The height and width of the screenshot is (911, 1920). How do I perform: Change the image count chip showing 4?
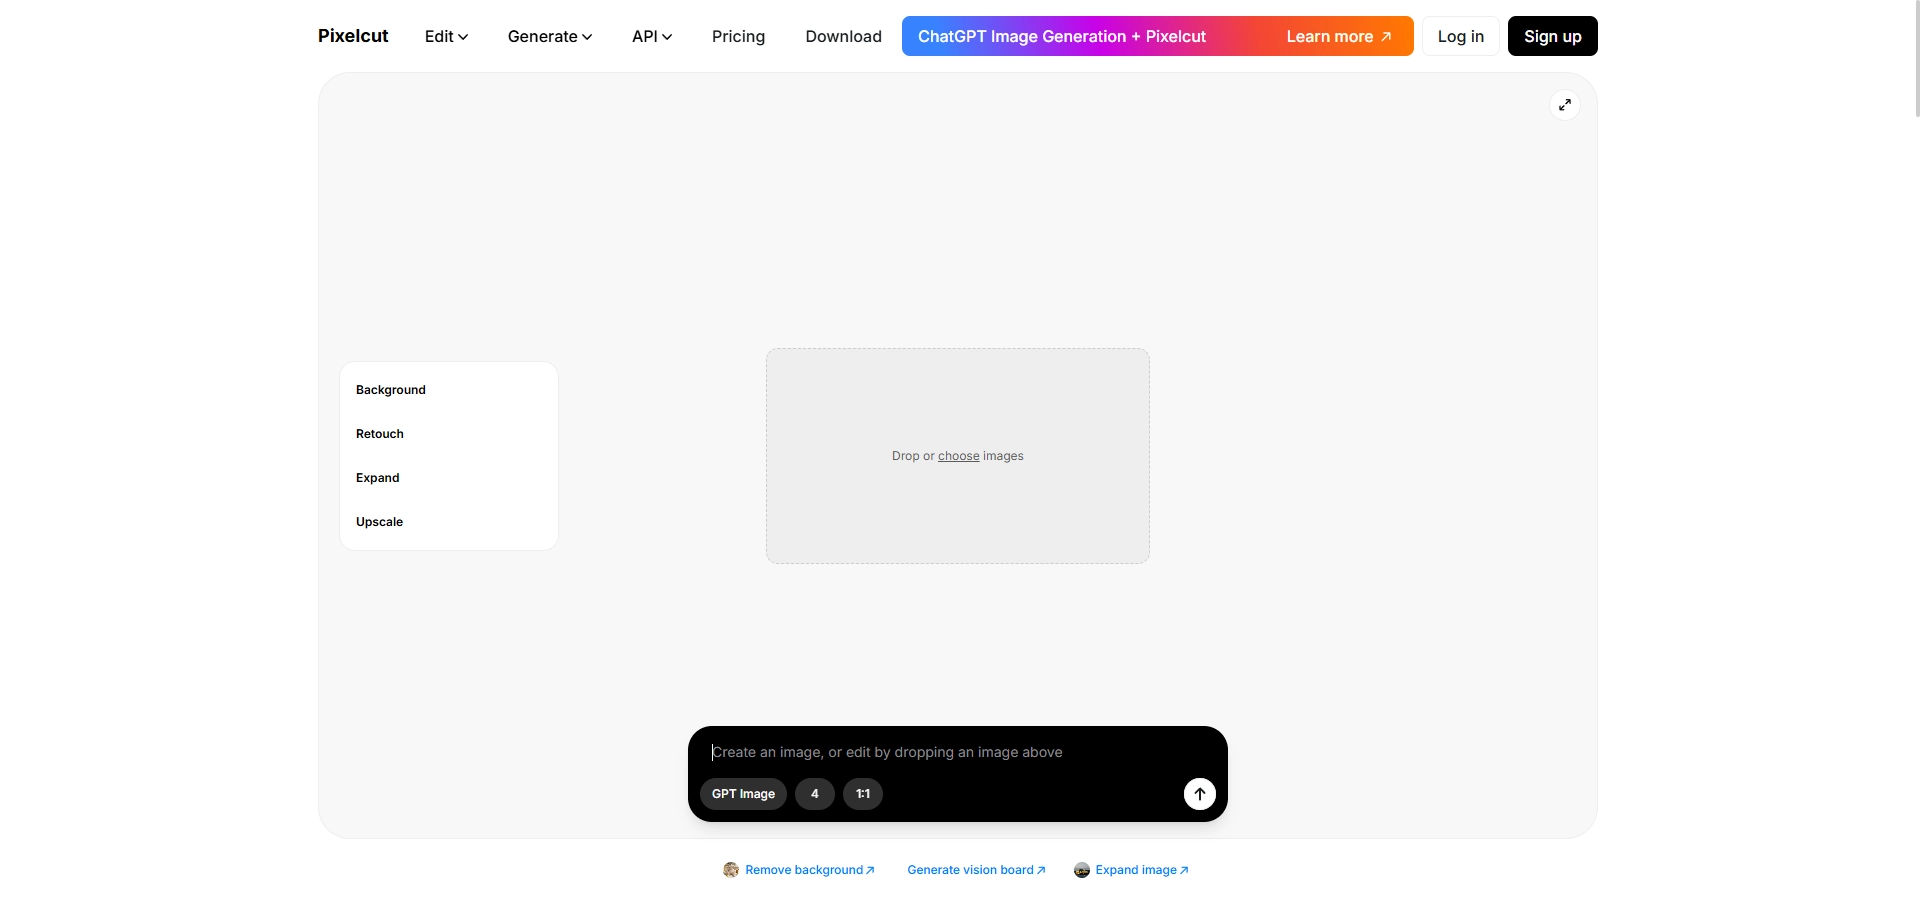(814, 794)
